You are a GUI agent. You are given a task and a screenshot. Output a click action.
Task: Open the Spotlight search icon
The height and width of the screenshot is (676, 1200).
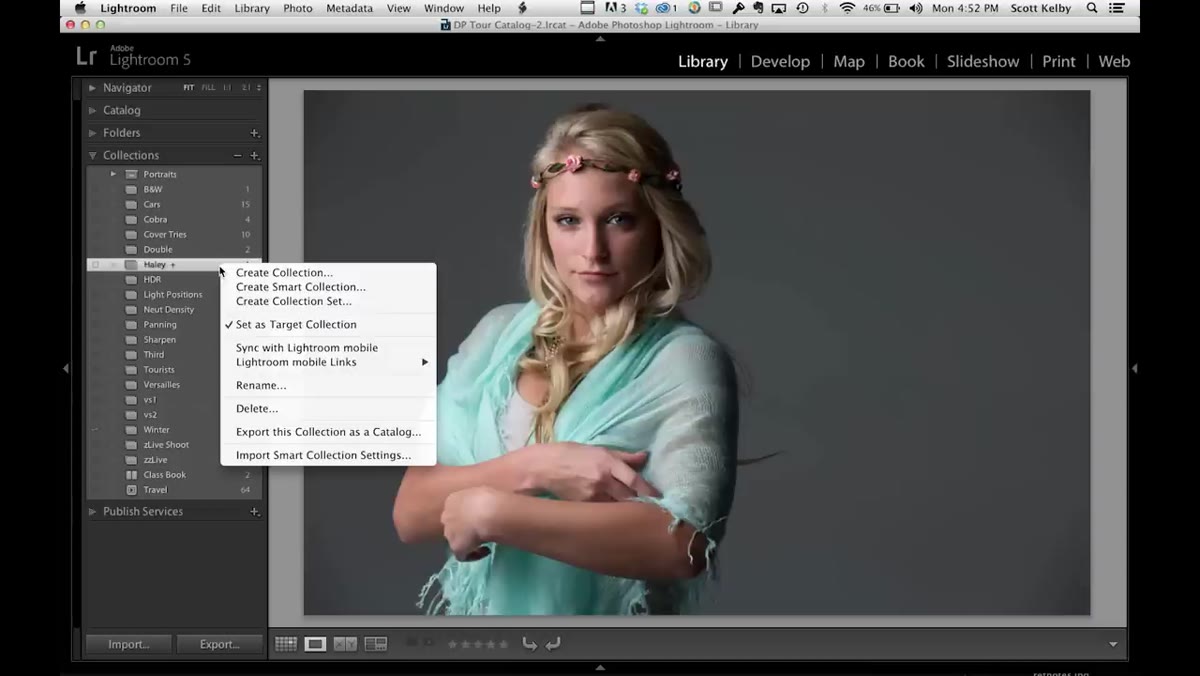click(x=1091, y=8)
